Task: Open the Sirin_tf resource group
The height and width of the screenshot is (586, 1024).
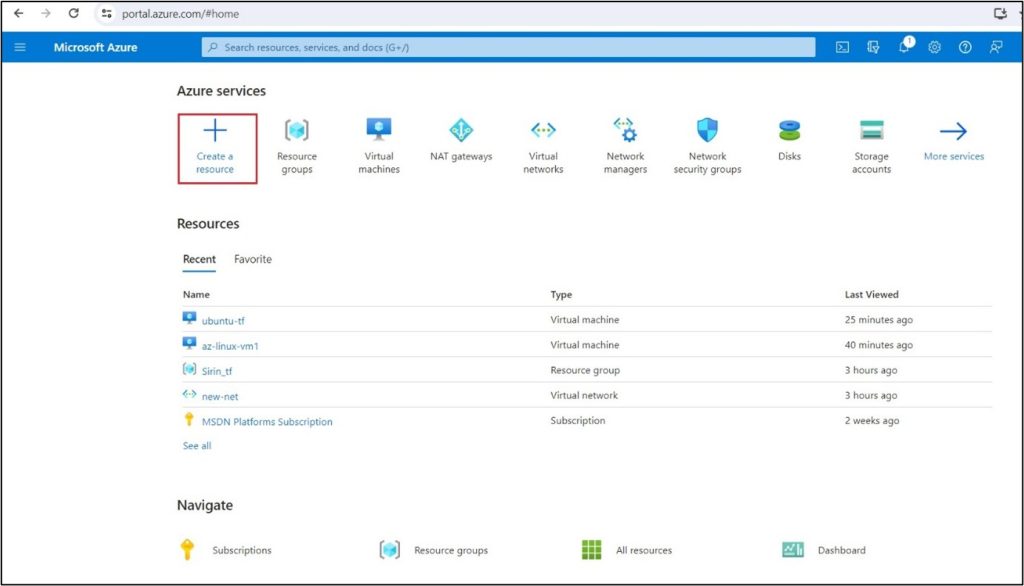Action: [x=216, y=371]
